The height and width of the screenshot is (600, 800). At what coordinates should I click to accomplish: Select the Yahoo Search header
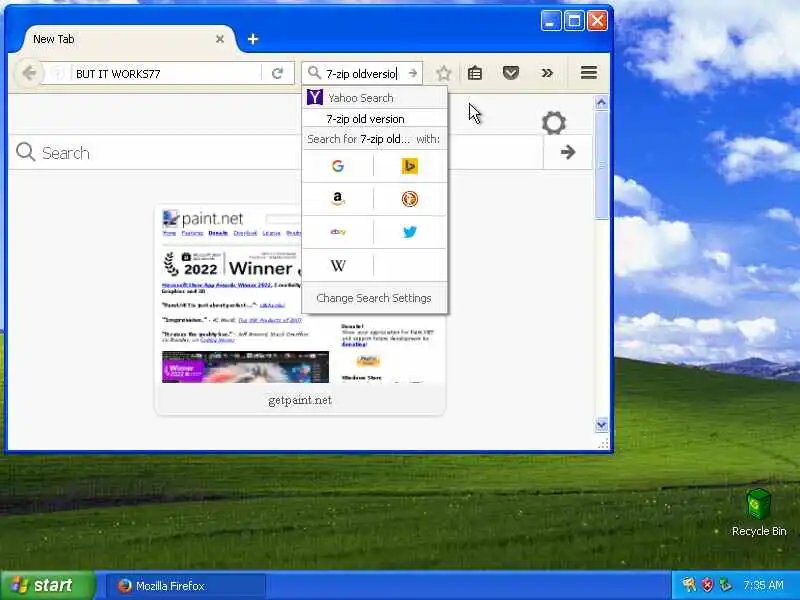click(375, 97)
